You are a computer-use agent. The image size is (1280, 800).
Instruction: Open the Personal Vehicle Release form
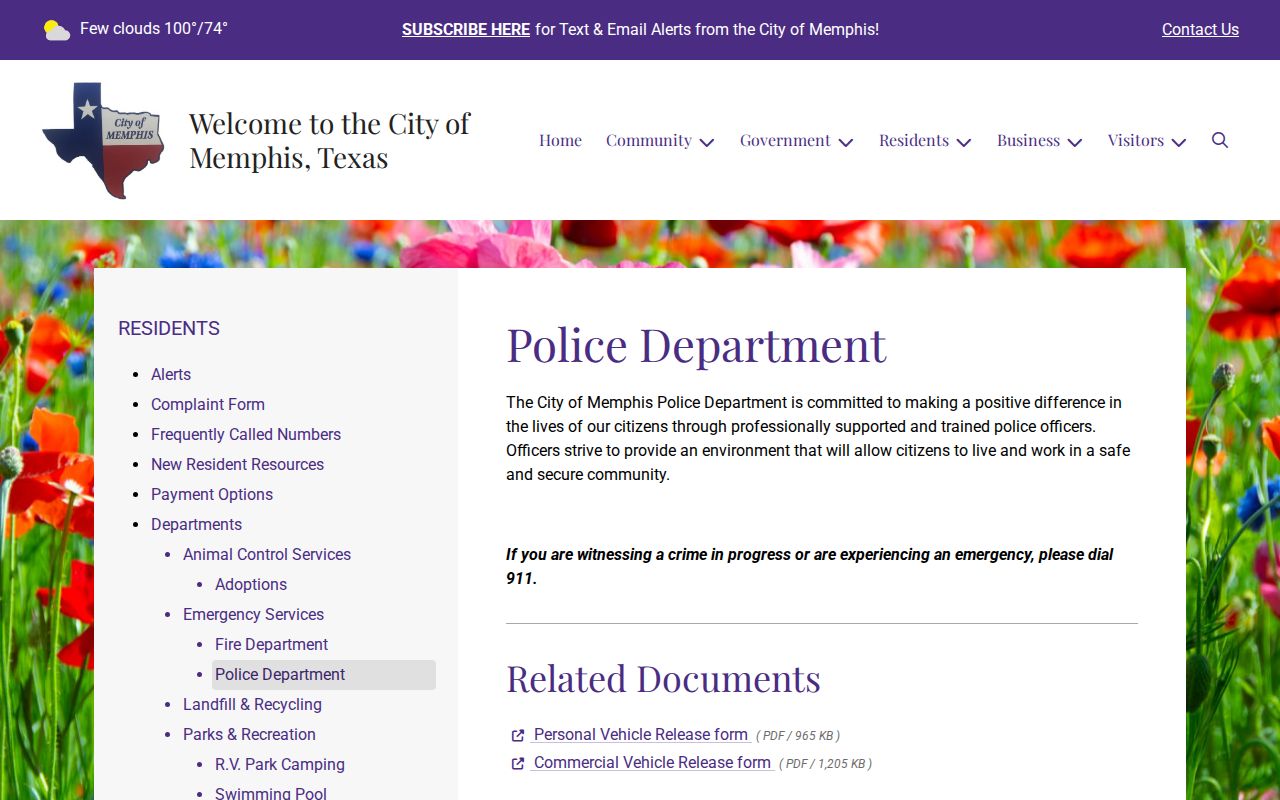pyautogui.click(x=641, y=734)
